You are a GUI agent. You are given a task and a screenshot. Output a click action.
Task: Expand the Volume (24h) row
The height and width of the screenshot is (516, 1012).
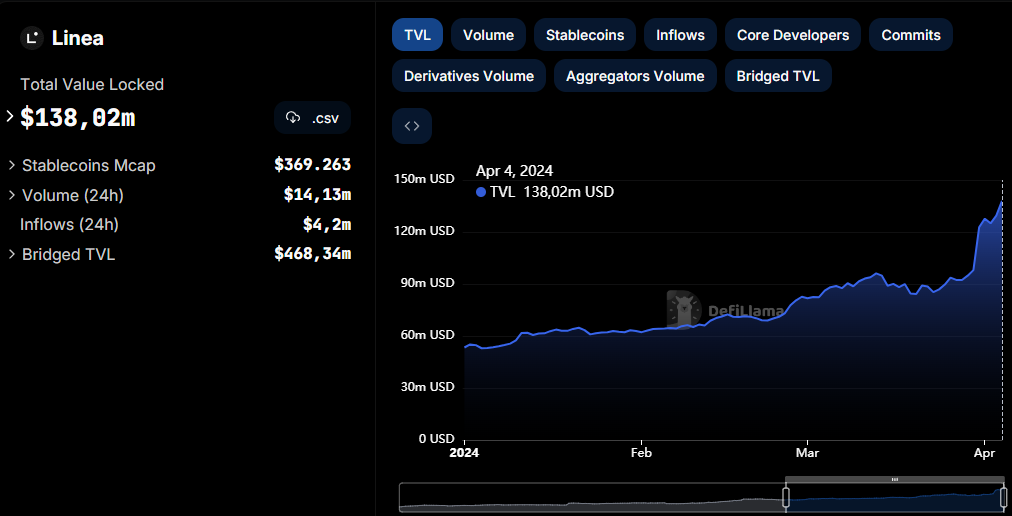click(12, 195)
